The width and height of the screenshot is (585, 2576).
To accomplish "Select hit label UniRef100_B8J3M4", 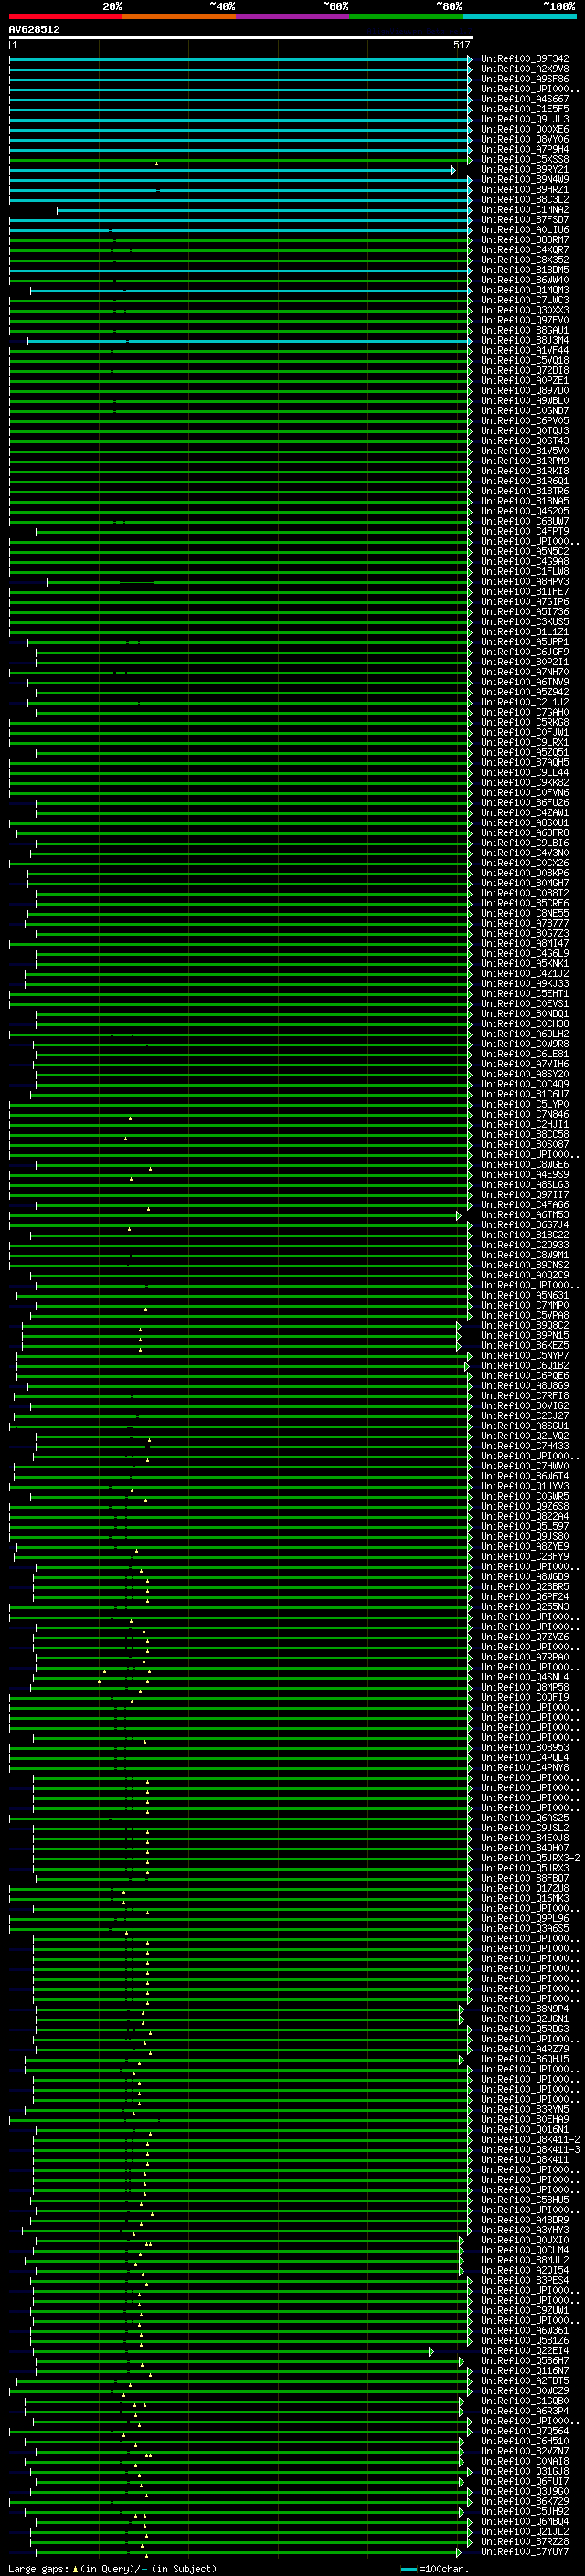I will pos(525,341).
